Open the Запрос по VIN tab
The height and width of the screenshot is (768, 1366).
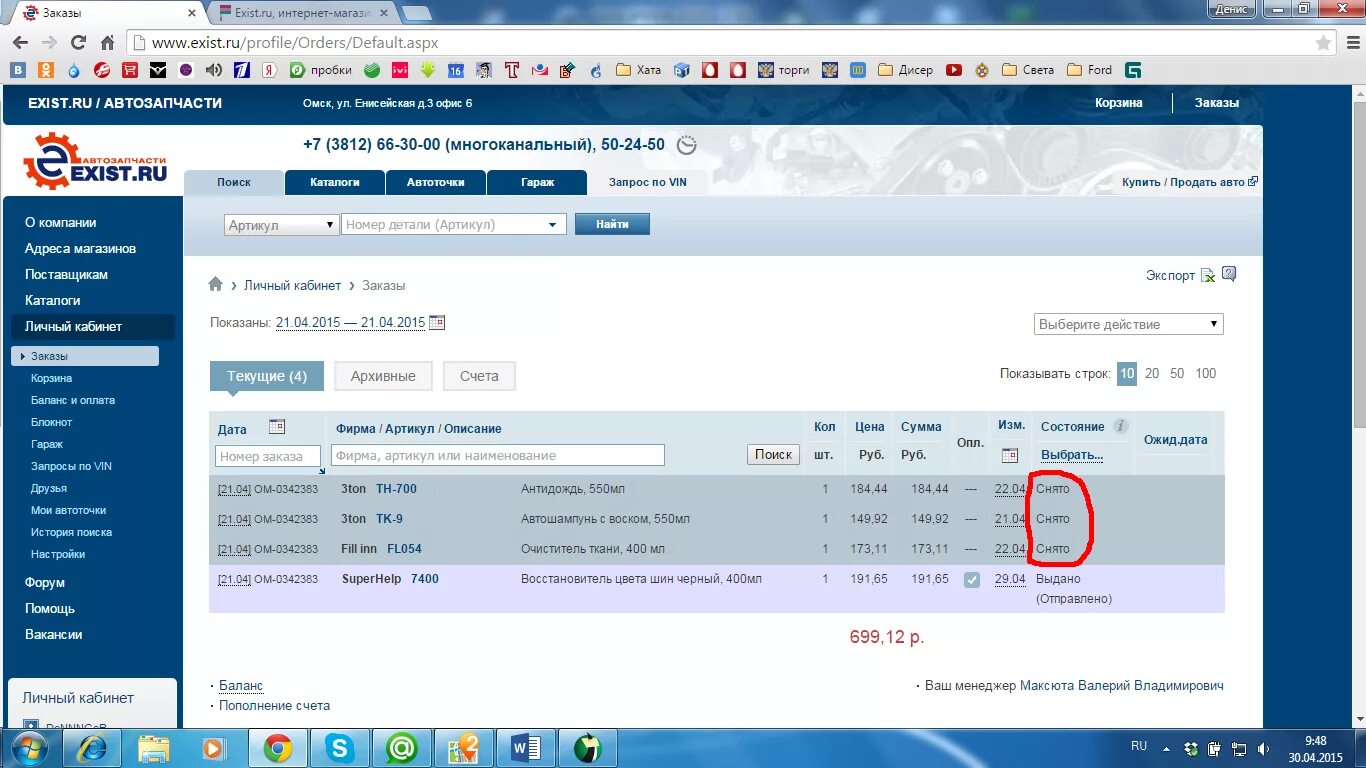pos(649,182)
